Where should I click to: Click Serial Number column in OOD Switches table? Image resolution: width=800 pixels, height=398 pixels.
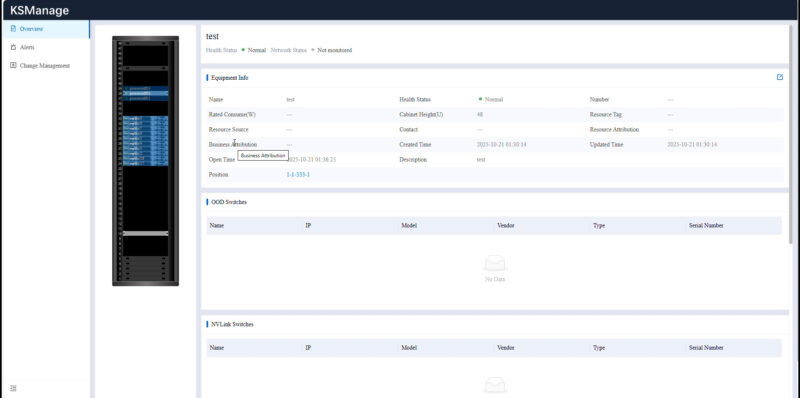706,226
